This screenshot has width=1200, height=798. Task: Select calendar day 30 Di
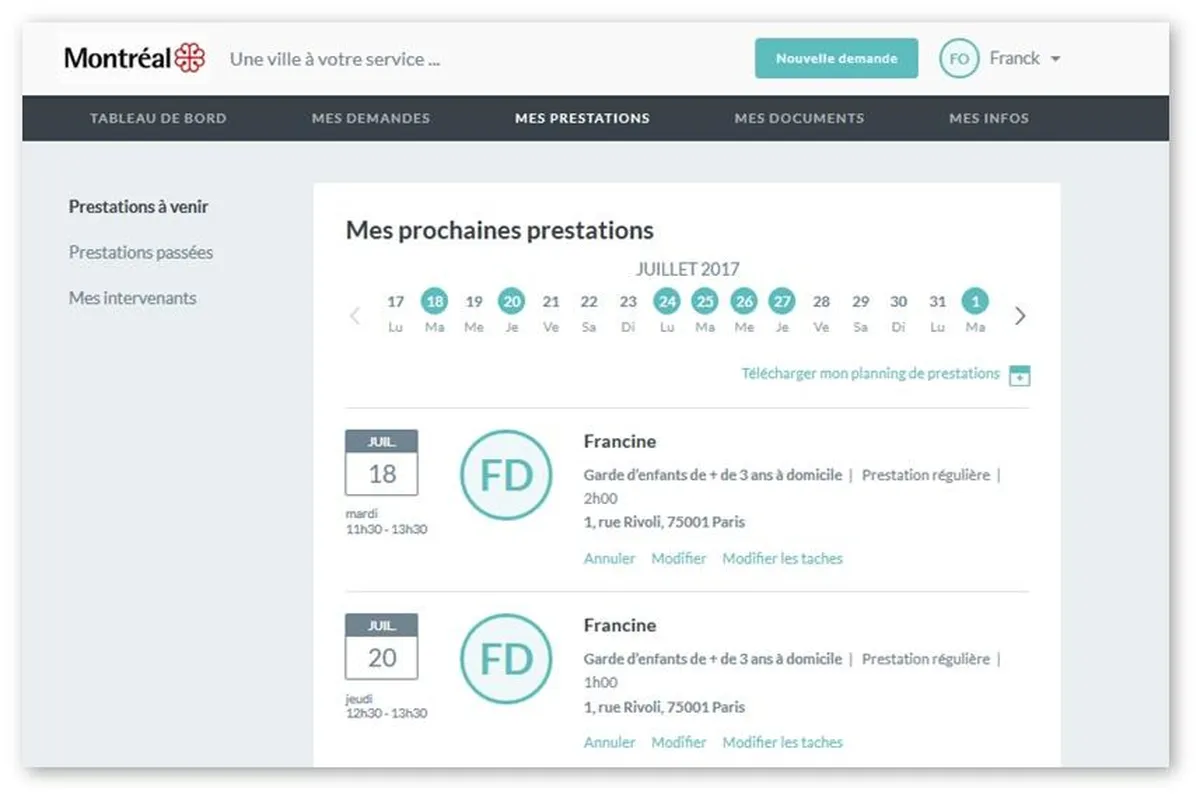[899, 312]
